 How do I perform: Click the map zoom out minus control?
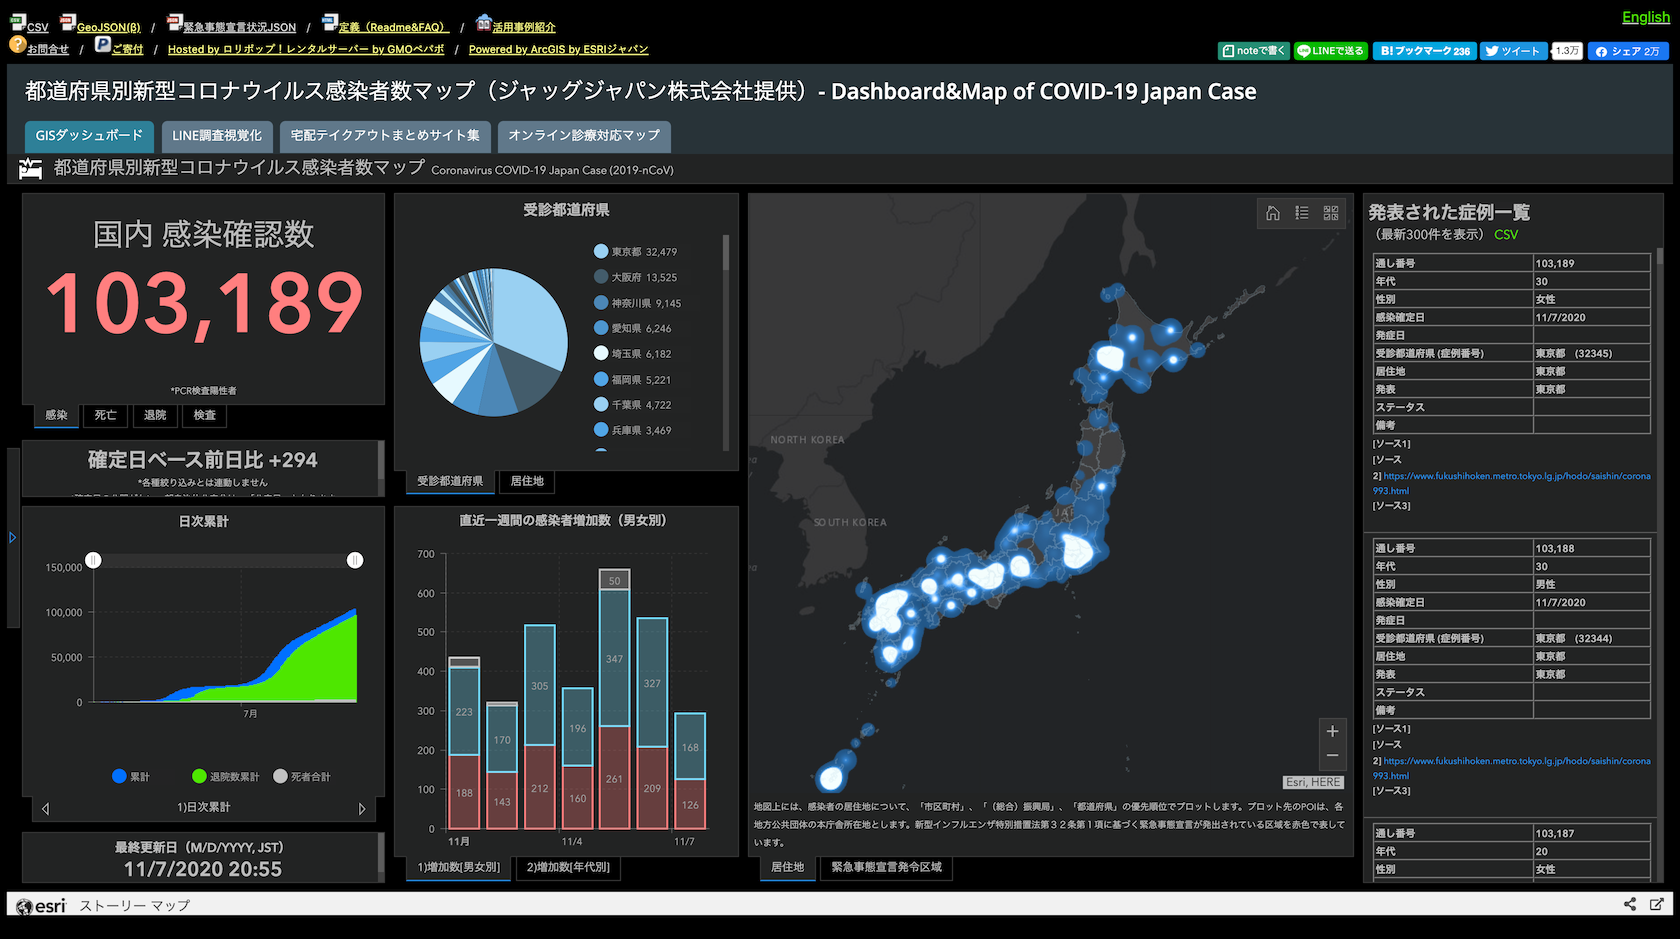click(x=1332, y=756)
